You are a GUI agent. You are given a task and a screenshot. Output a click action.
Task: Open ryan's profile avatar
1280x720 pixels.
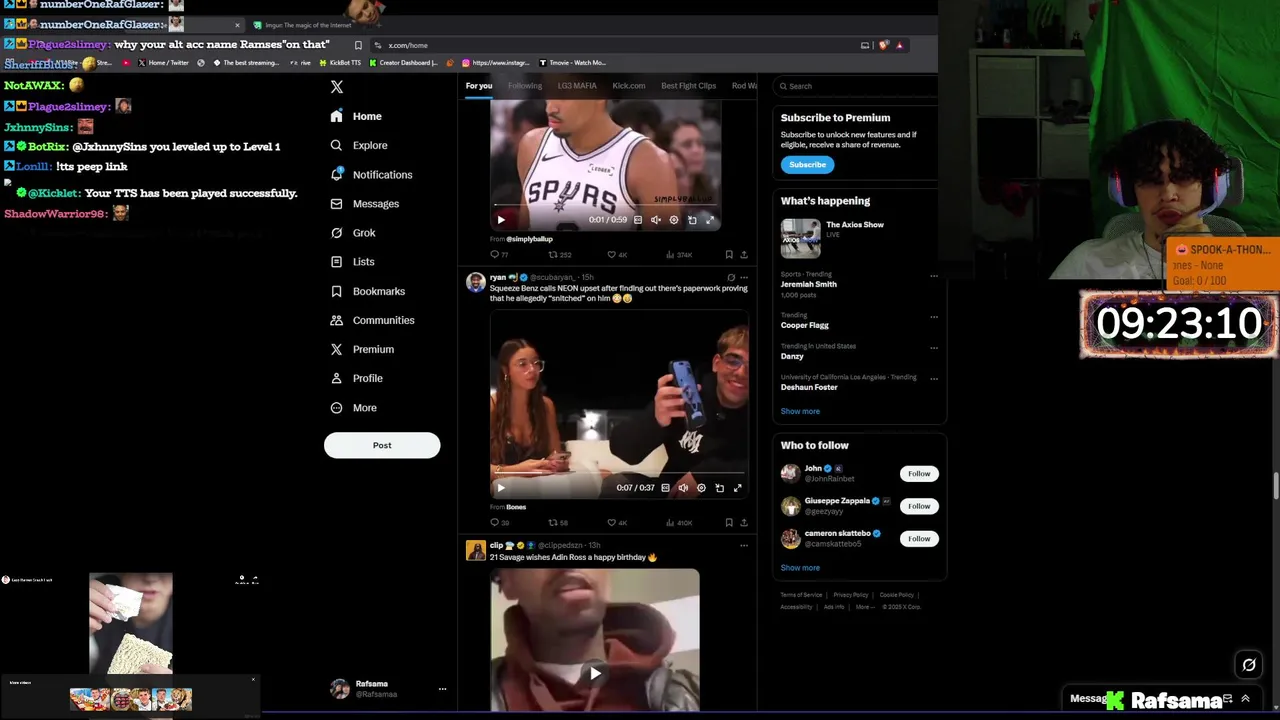476,282
